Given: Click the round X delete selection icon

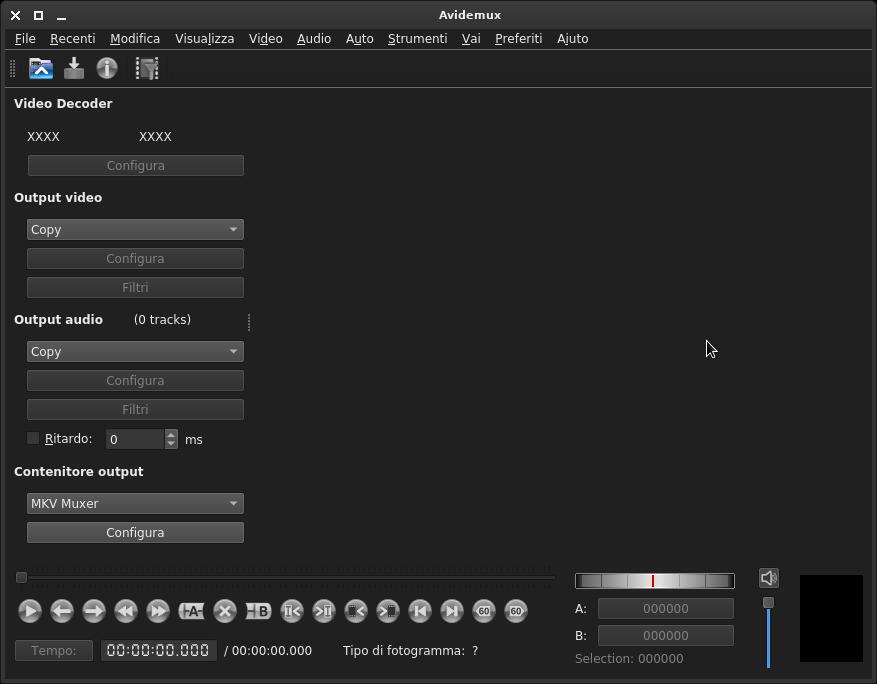Looking at the screenshot, I should (x=225, y=611).
